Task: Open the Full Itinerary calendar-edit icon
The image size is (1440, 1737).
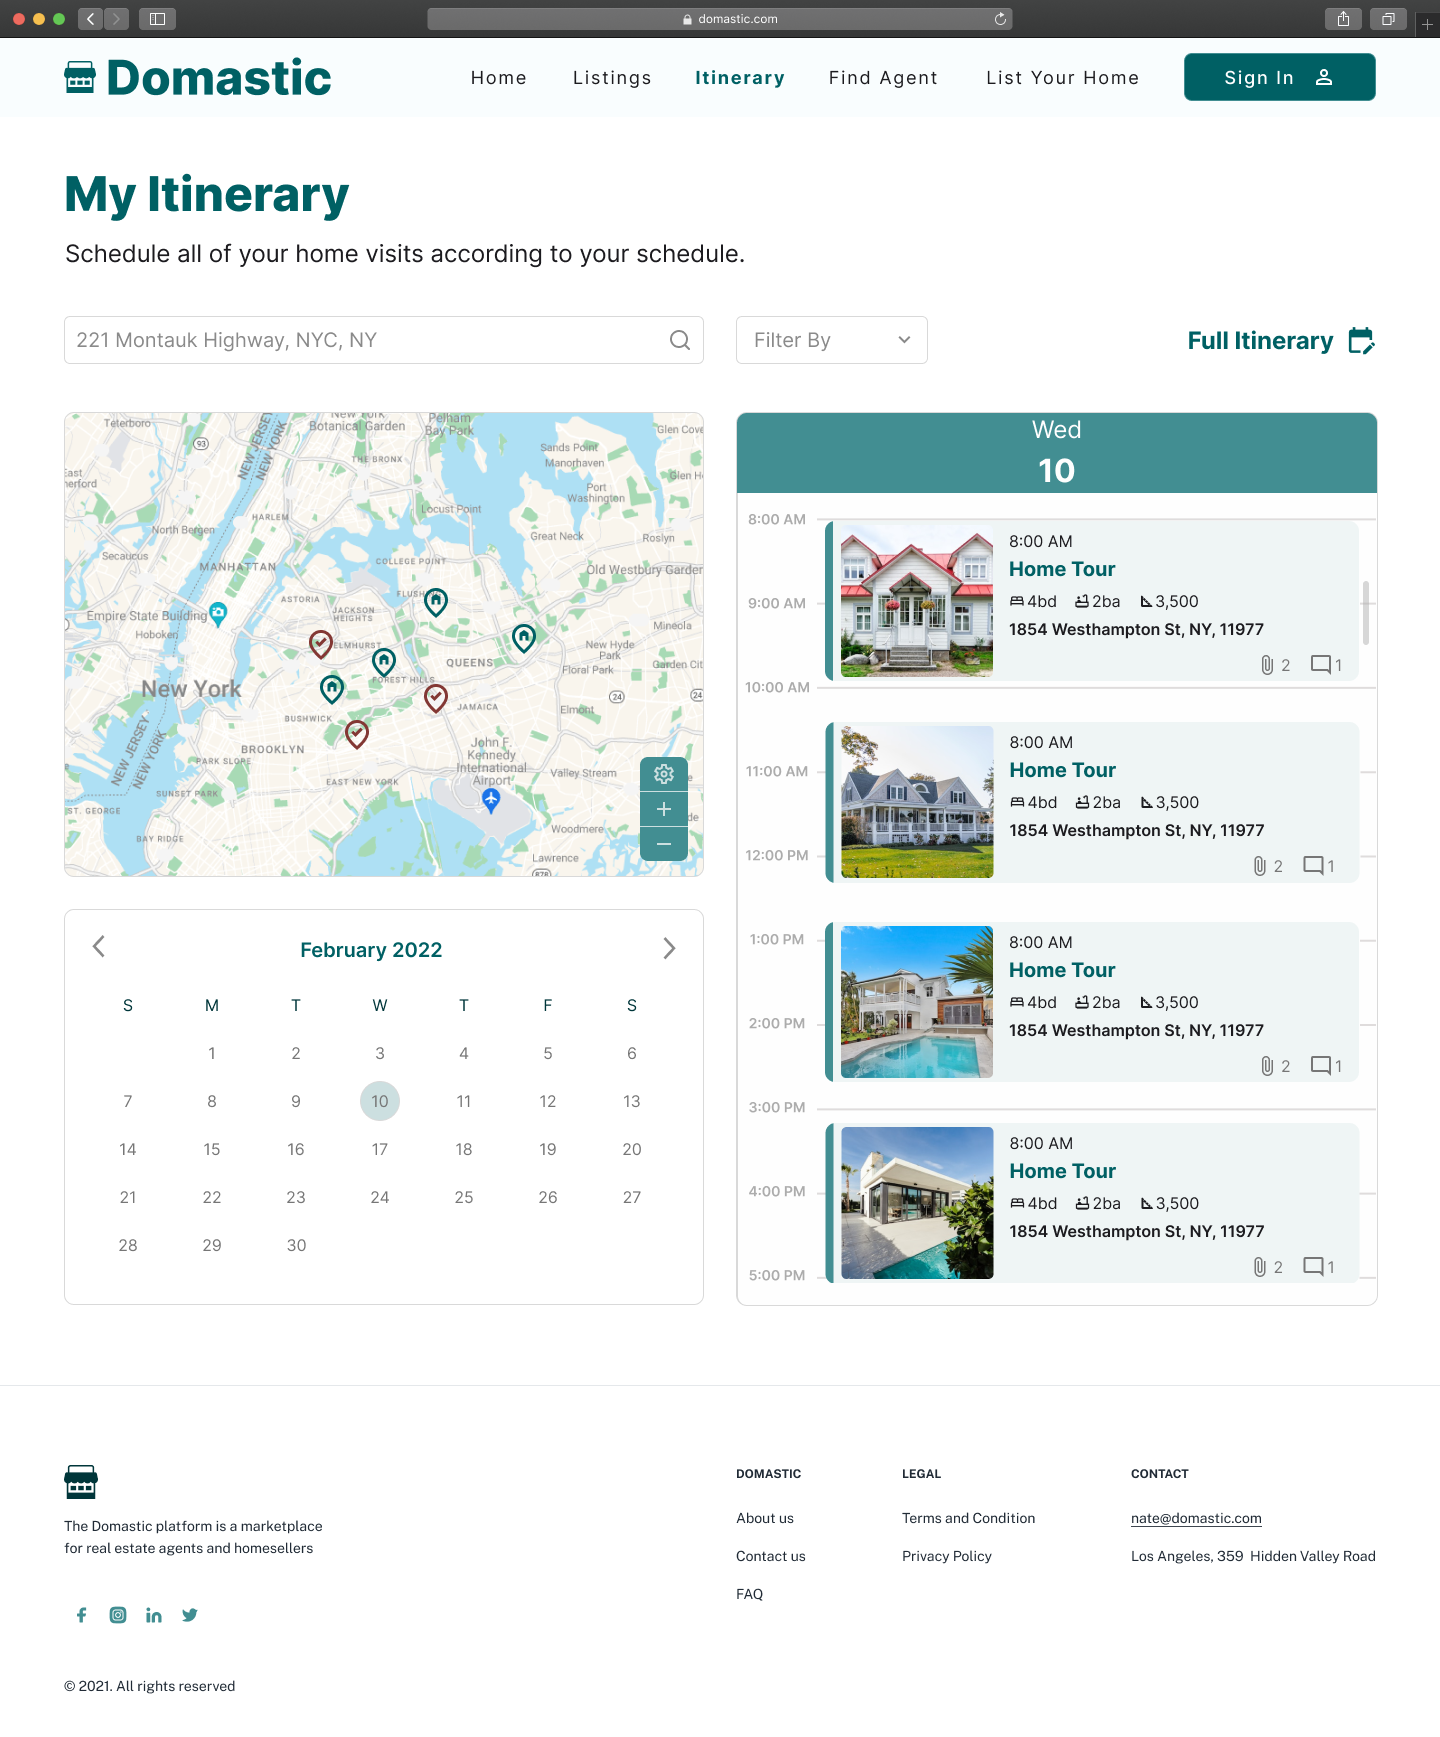Action: click(x=1361, y=341)
